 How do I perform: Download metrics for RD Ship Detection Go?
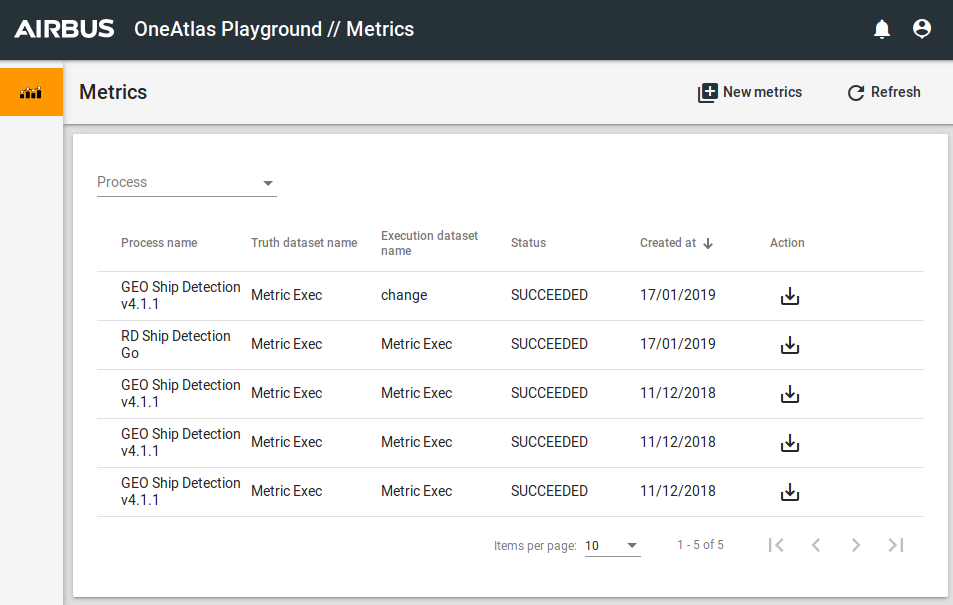[790, 345]
